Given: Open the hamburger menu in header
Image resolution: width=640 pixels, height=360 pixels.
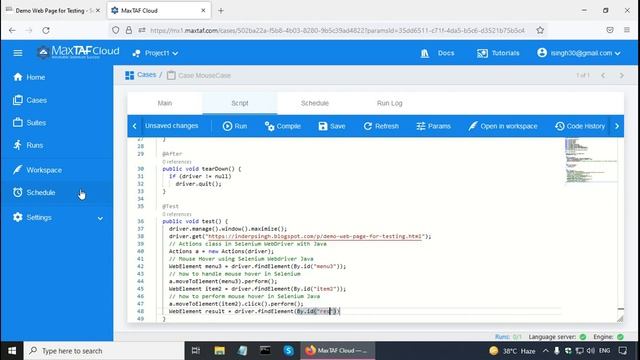Looking at the screenshot, I should 18,53.
